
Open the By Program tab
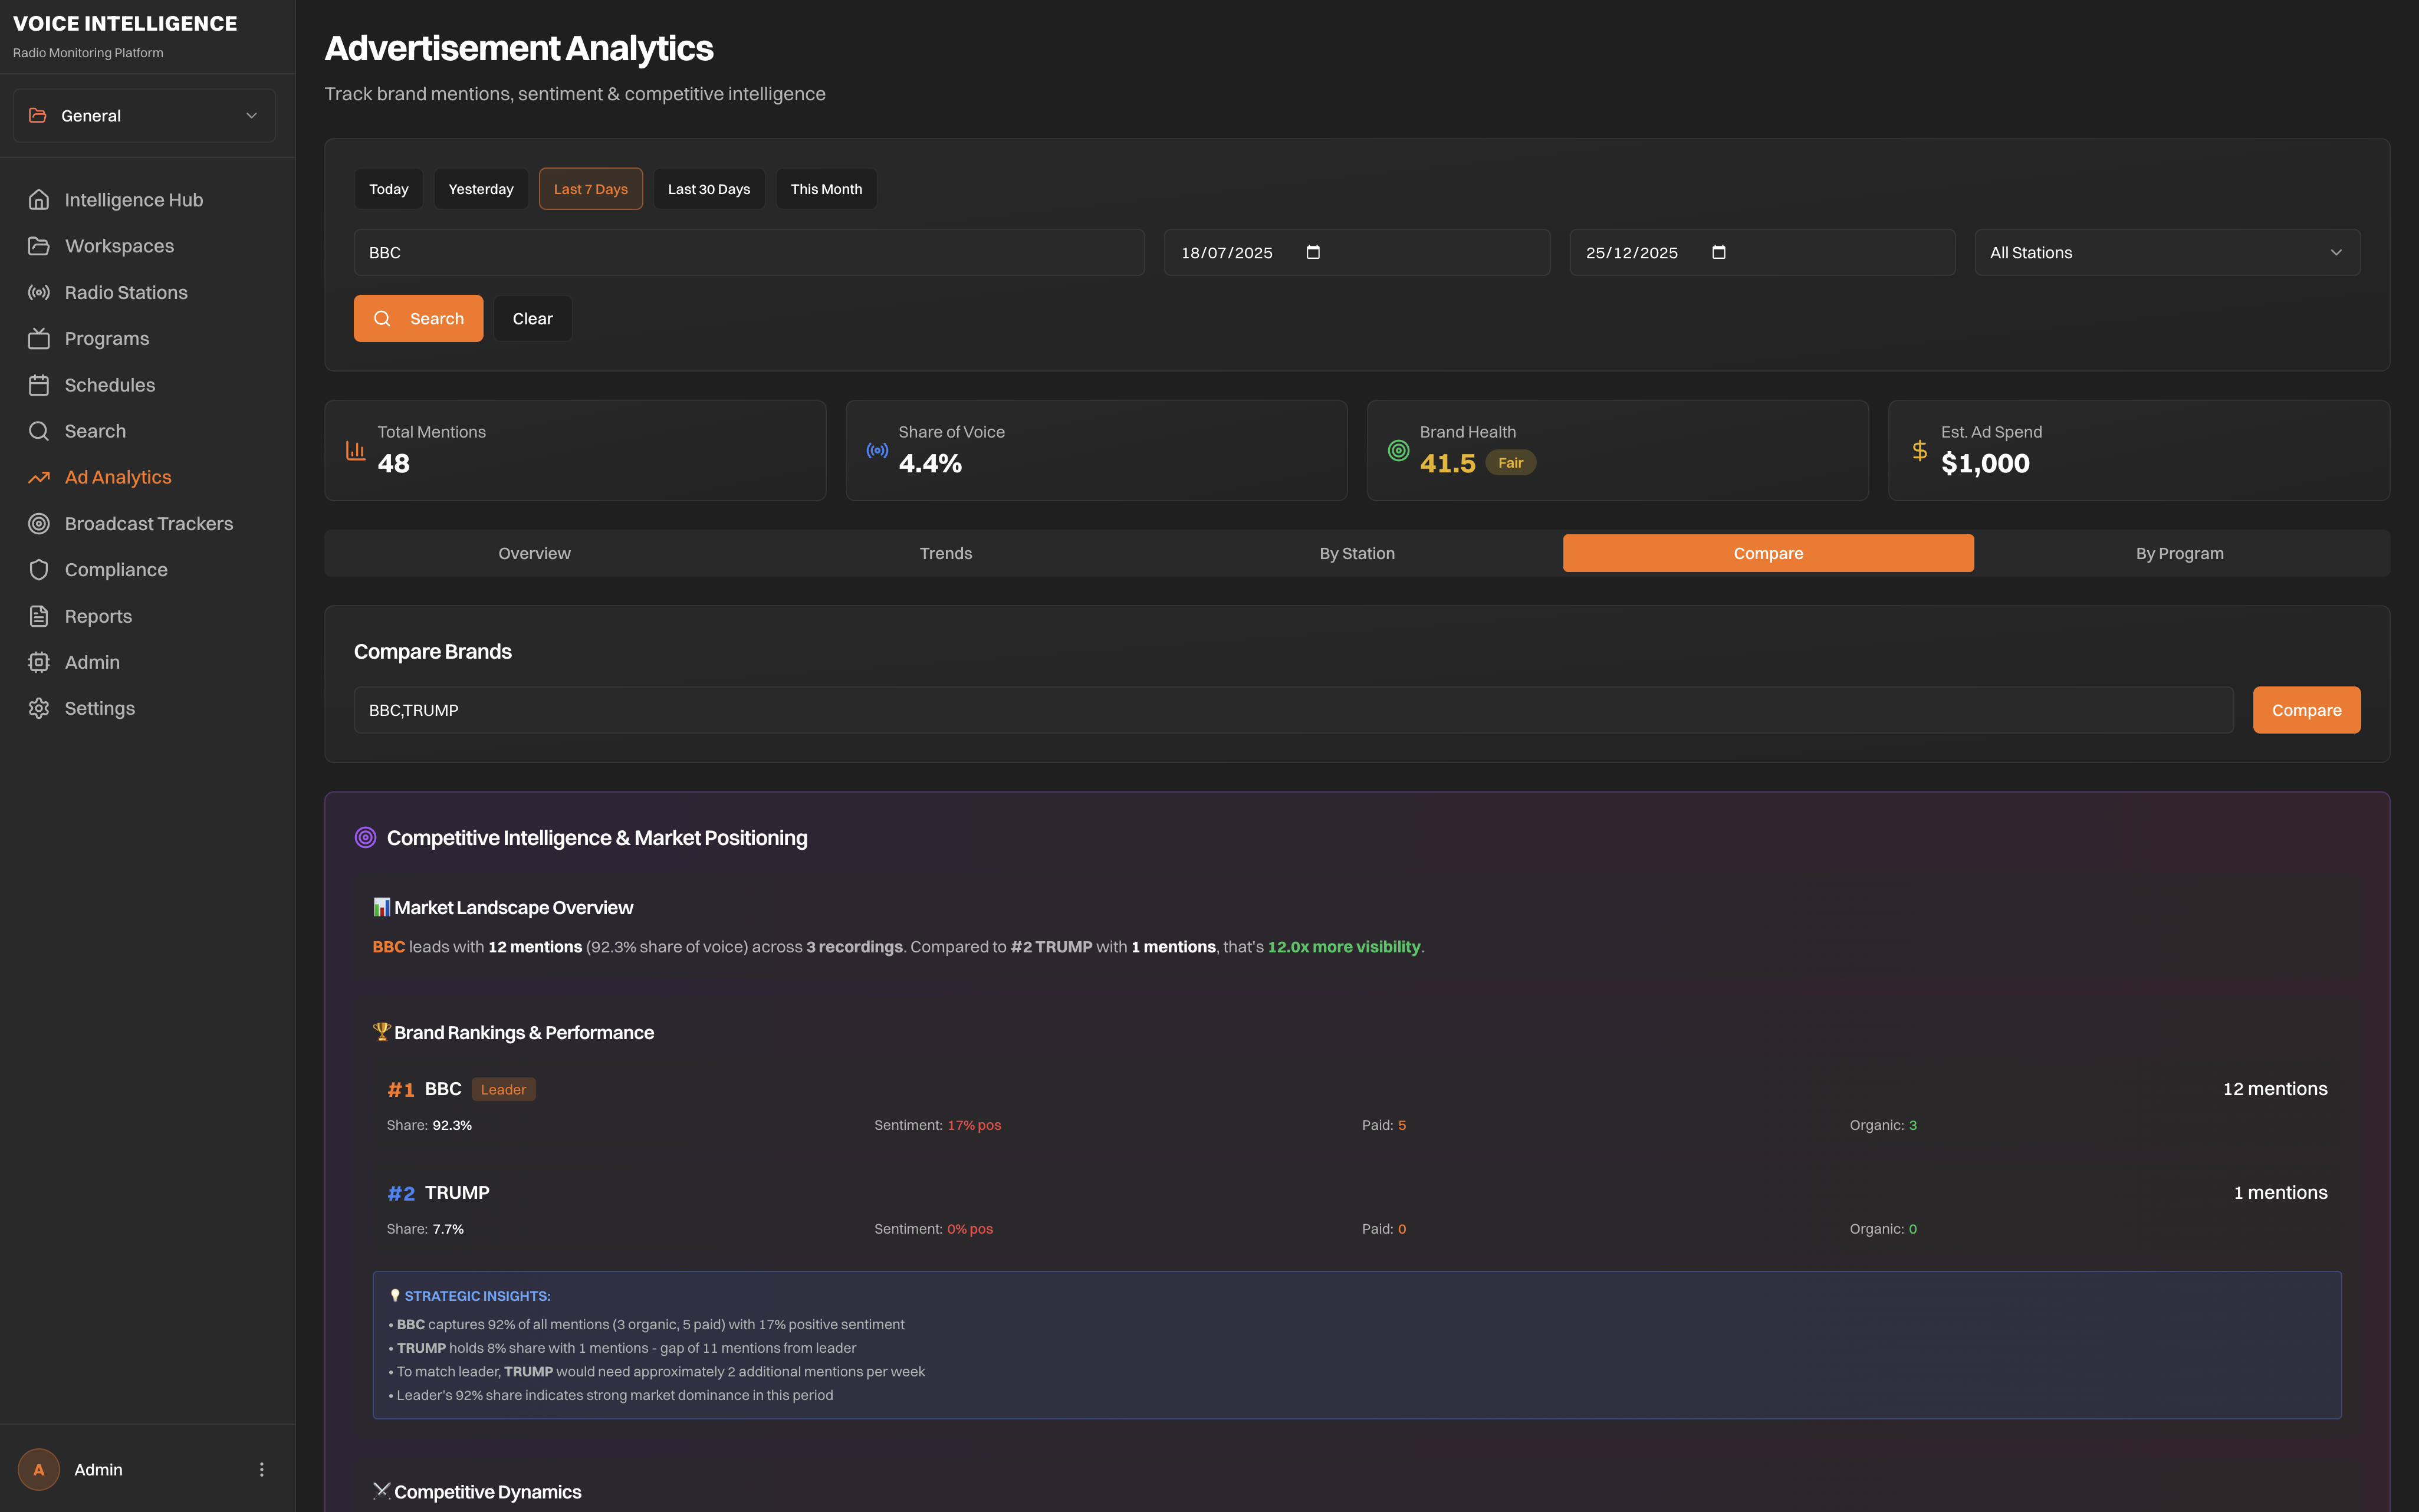click(2179, 553)
